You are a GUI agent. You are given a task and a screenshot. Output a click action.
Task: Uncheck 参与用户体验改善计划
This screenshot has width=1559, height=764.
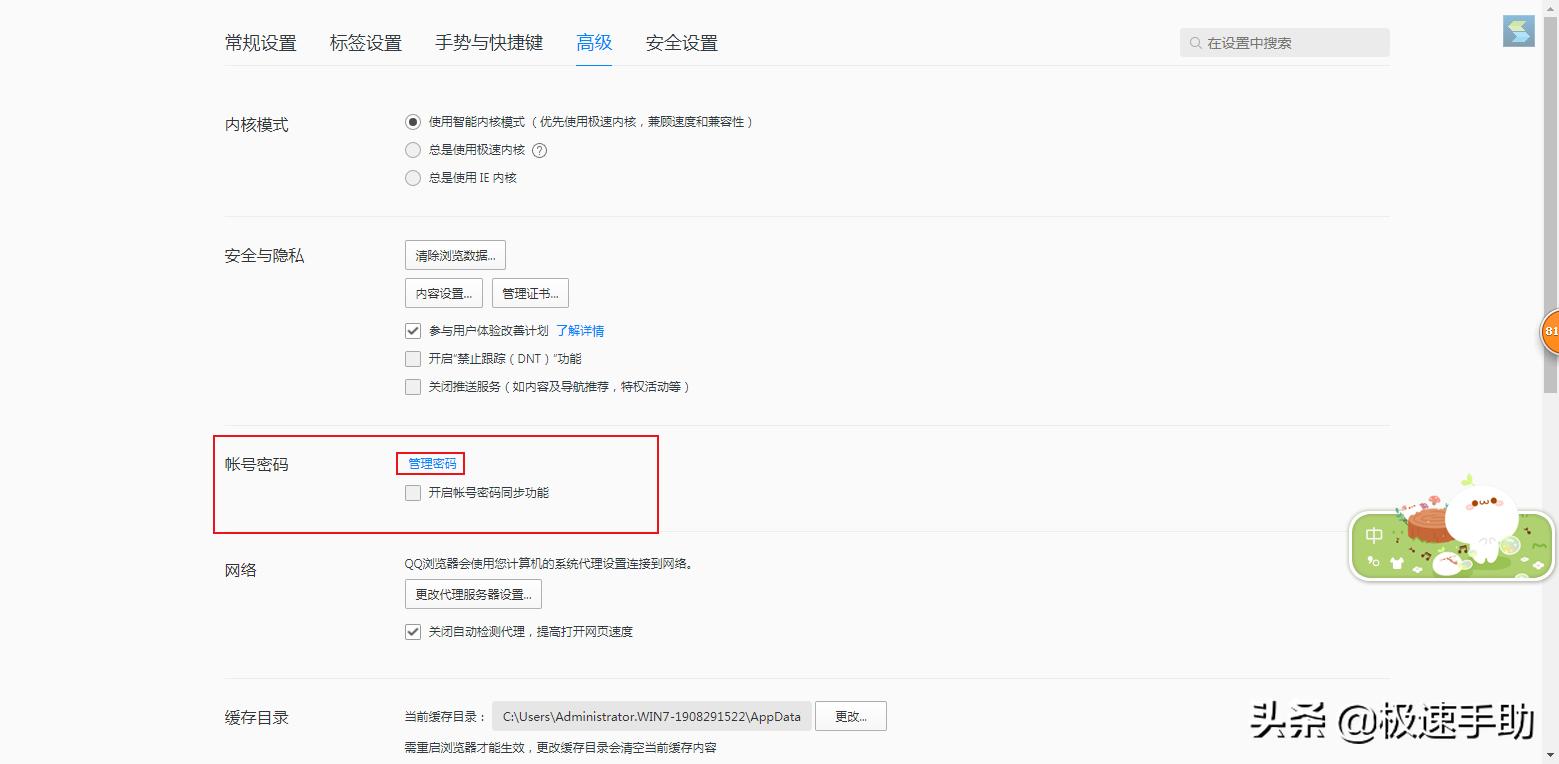pos(413,330)
